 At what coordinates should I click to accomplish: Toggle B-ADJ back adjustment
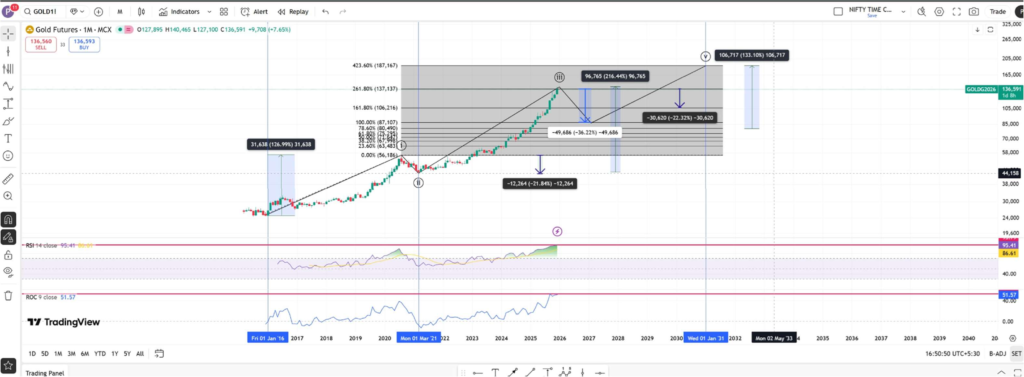coord(997,353)
